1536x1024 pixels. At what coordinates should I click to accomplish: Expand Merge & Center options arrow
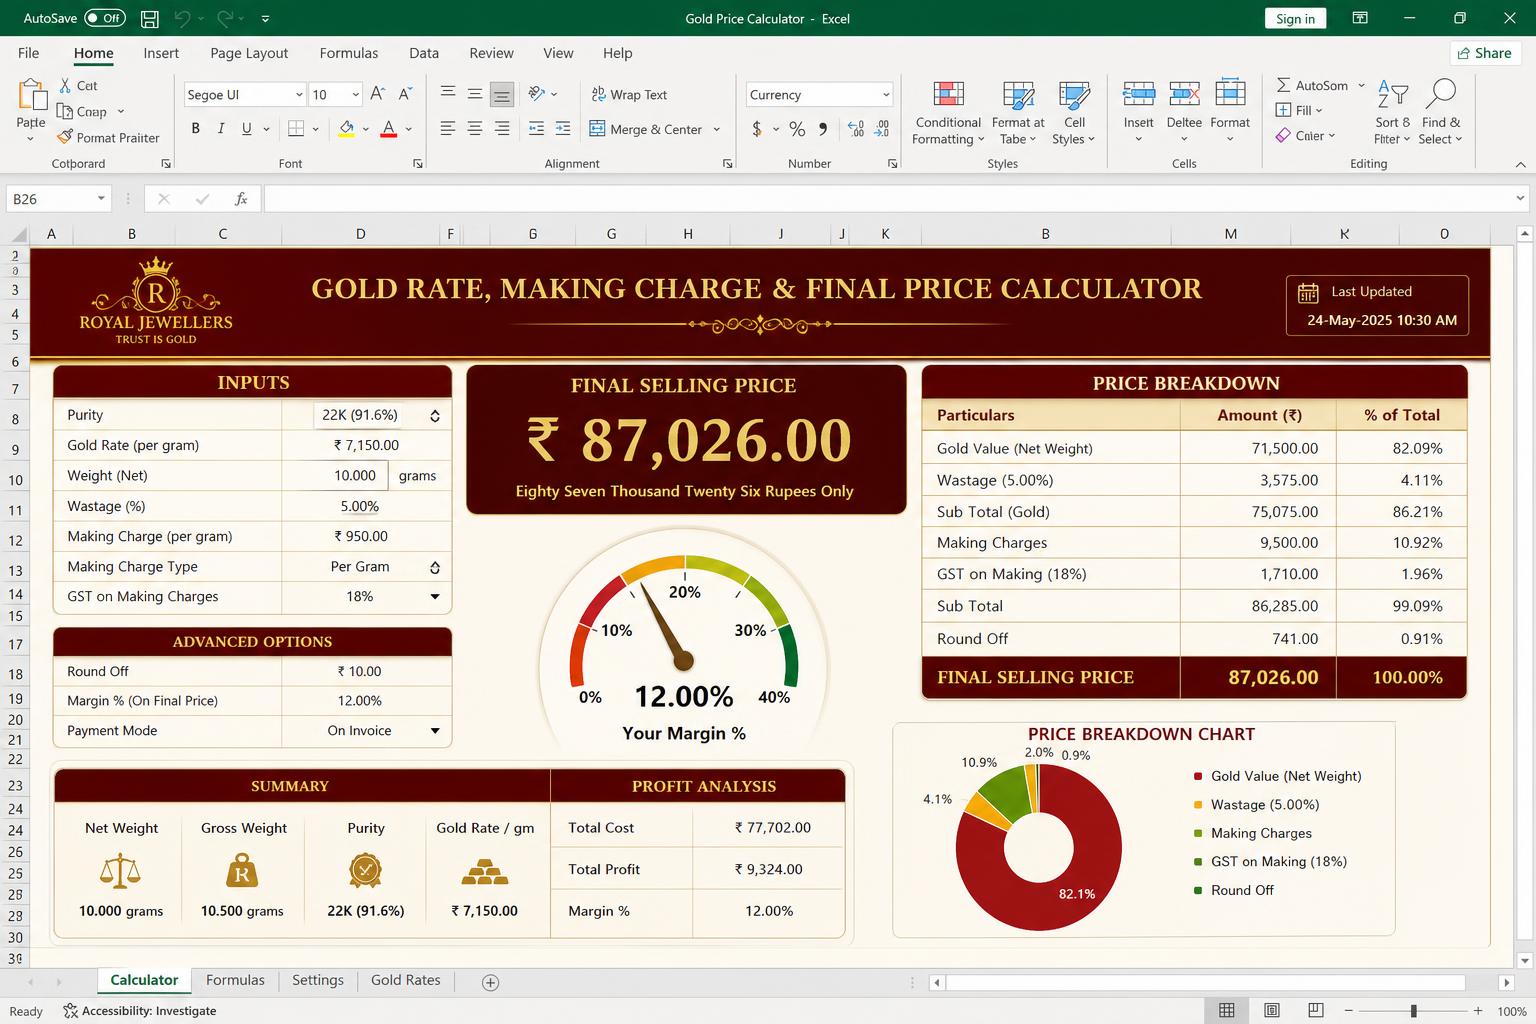pos(717,129)
